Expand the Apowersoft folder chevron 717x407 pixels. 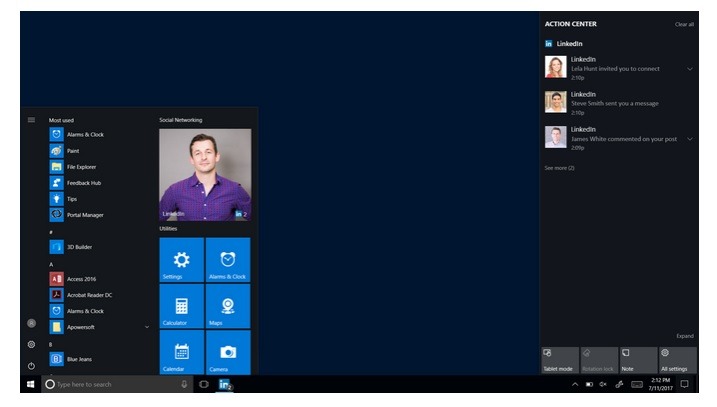pos(147,327)
